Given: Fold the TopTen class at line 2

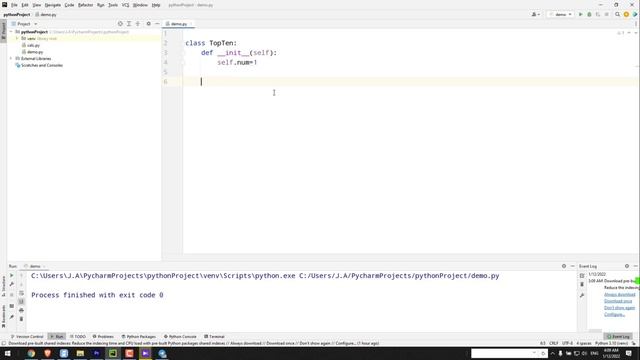Looking at the screenshot, I should (183, 43).
